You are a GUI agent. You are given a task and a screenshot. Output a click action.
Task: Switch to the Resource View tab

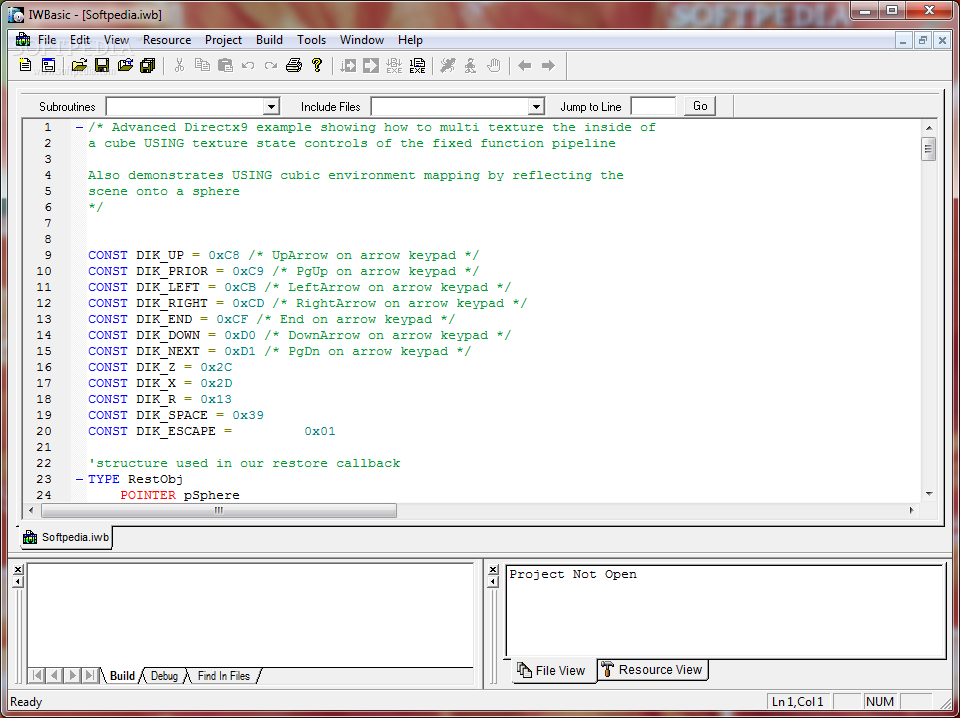pos(653,670)
